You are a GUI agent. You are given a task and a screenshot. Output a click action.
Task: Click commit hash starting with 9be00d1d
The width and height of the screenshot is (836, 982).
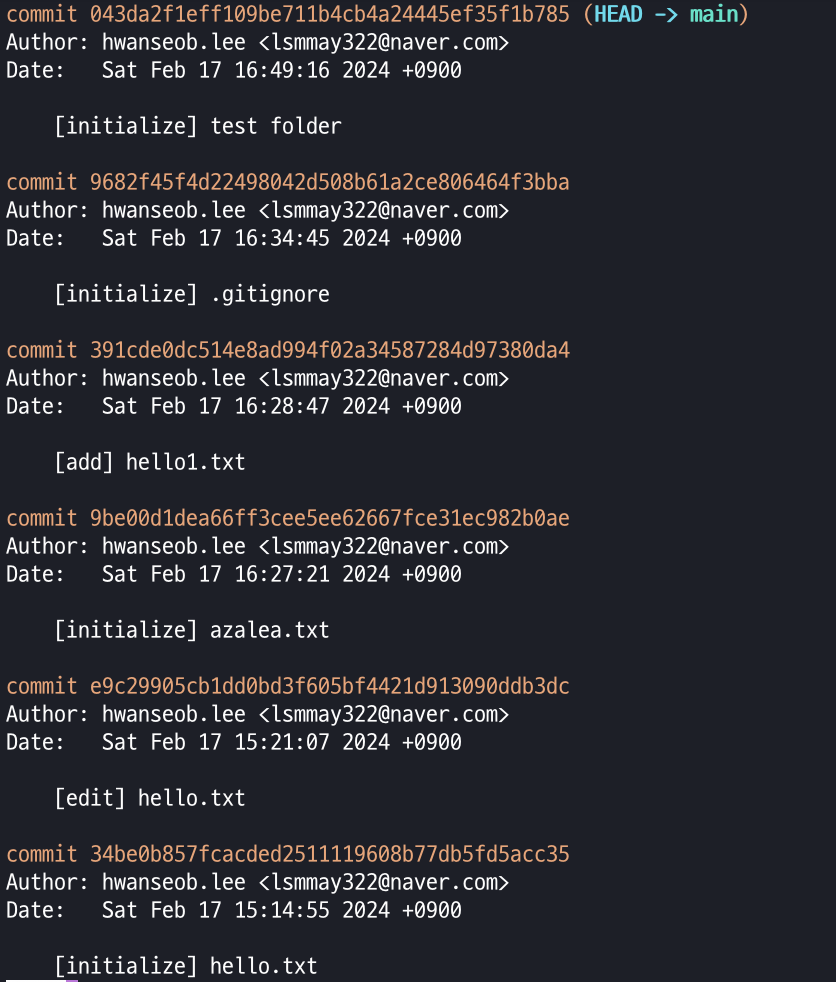(329, 518)
